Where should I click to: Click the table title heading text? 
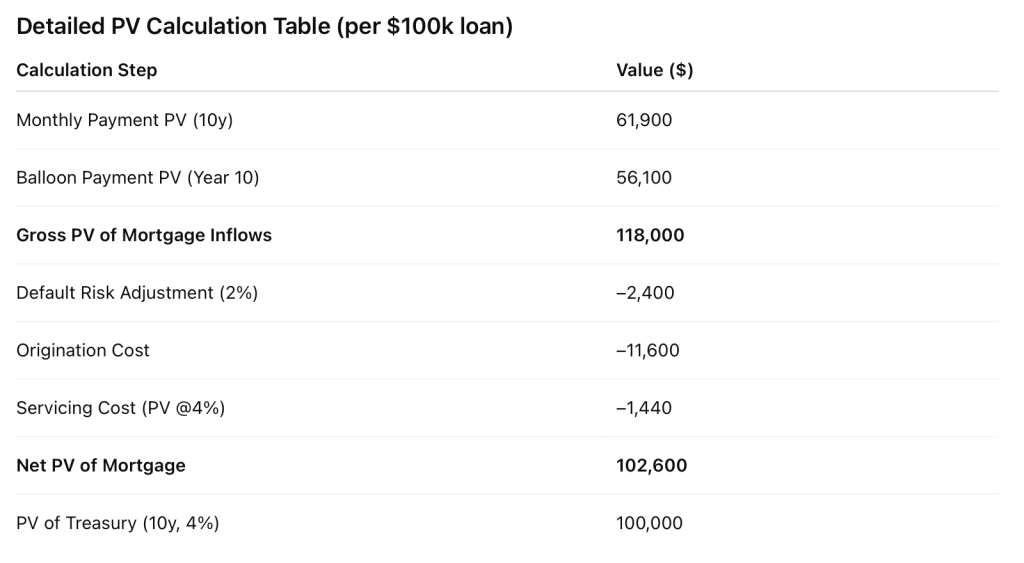coord(264,27)
